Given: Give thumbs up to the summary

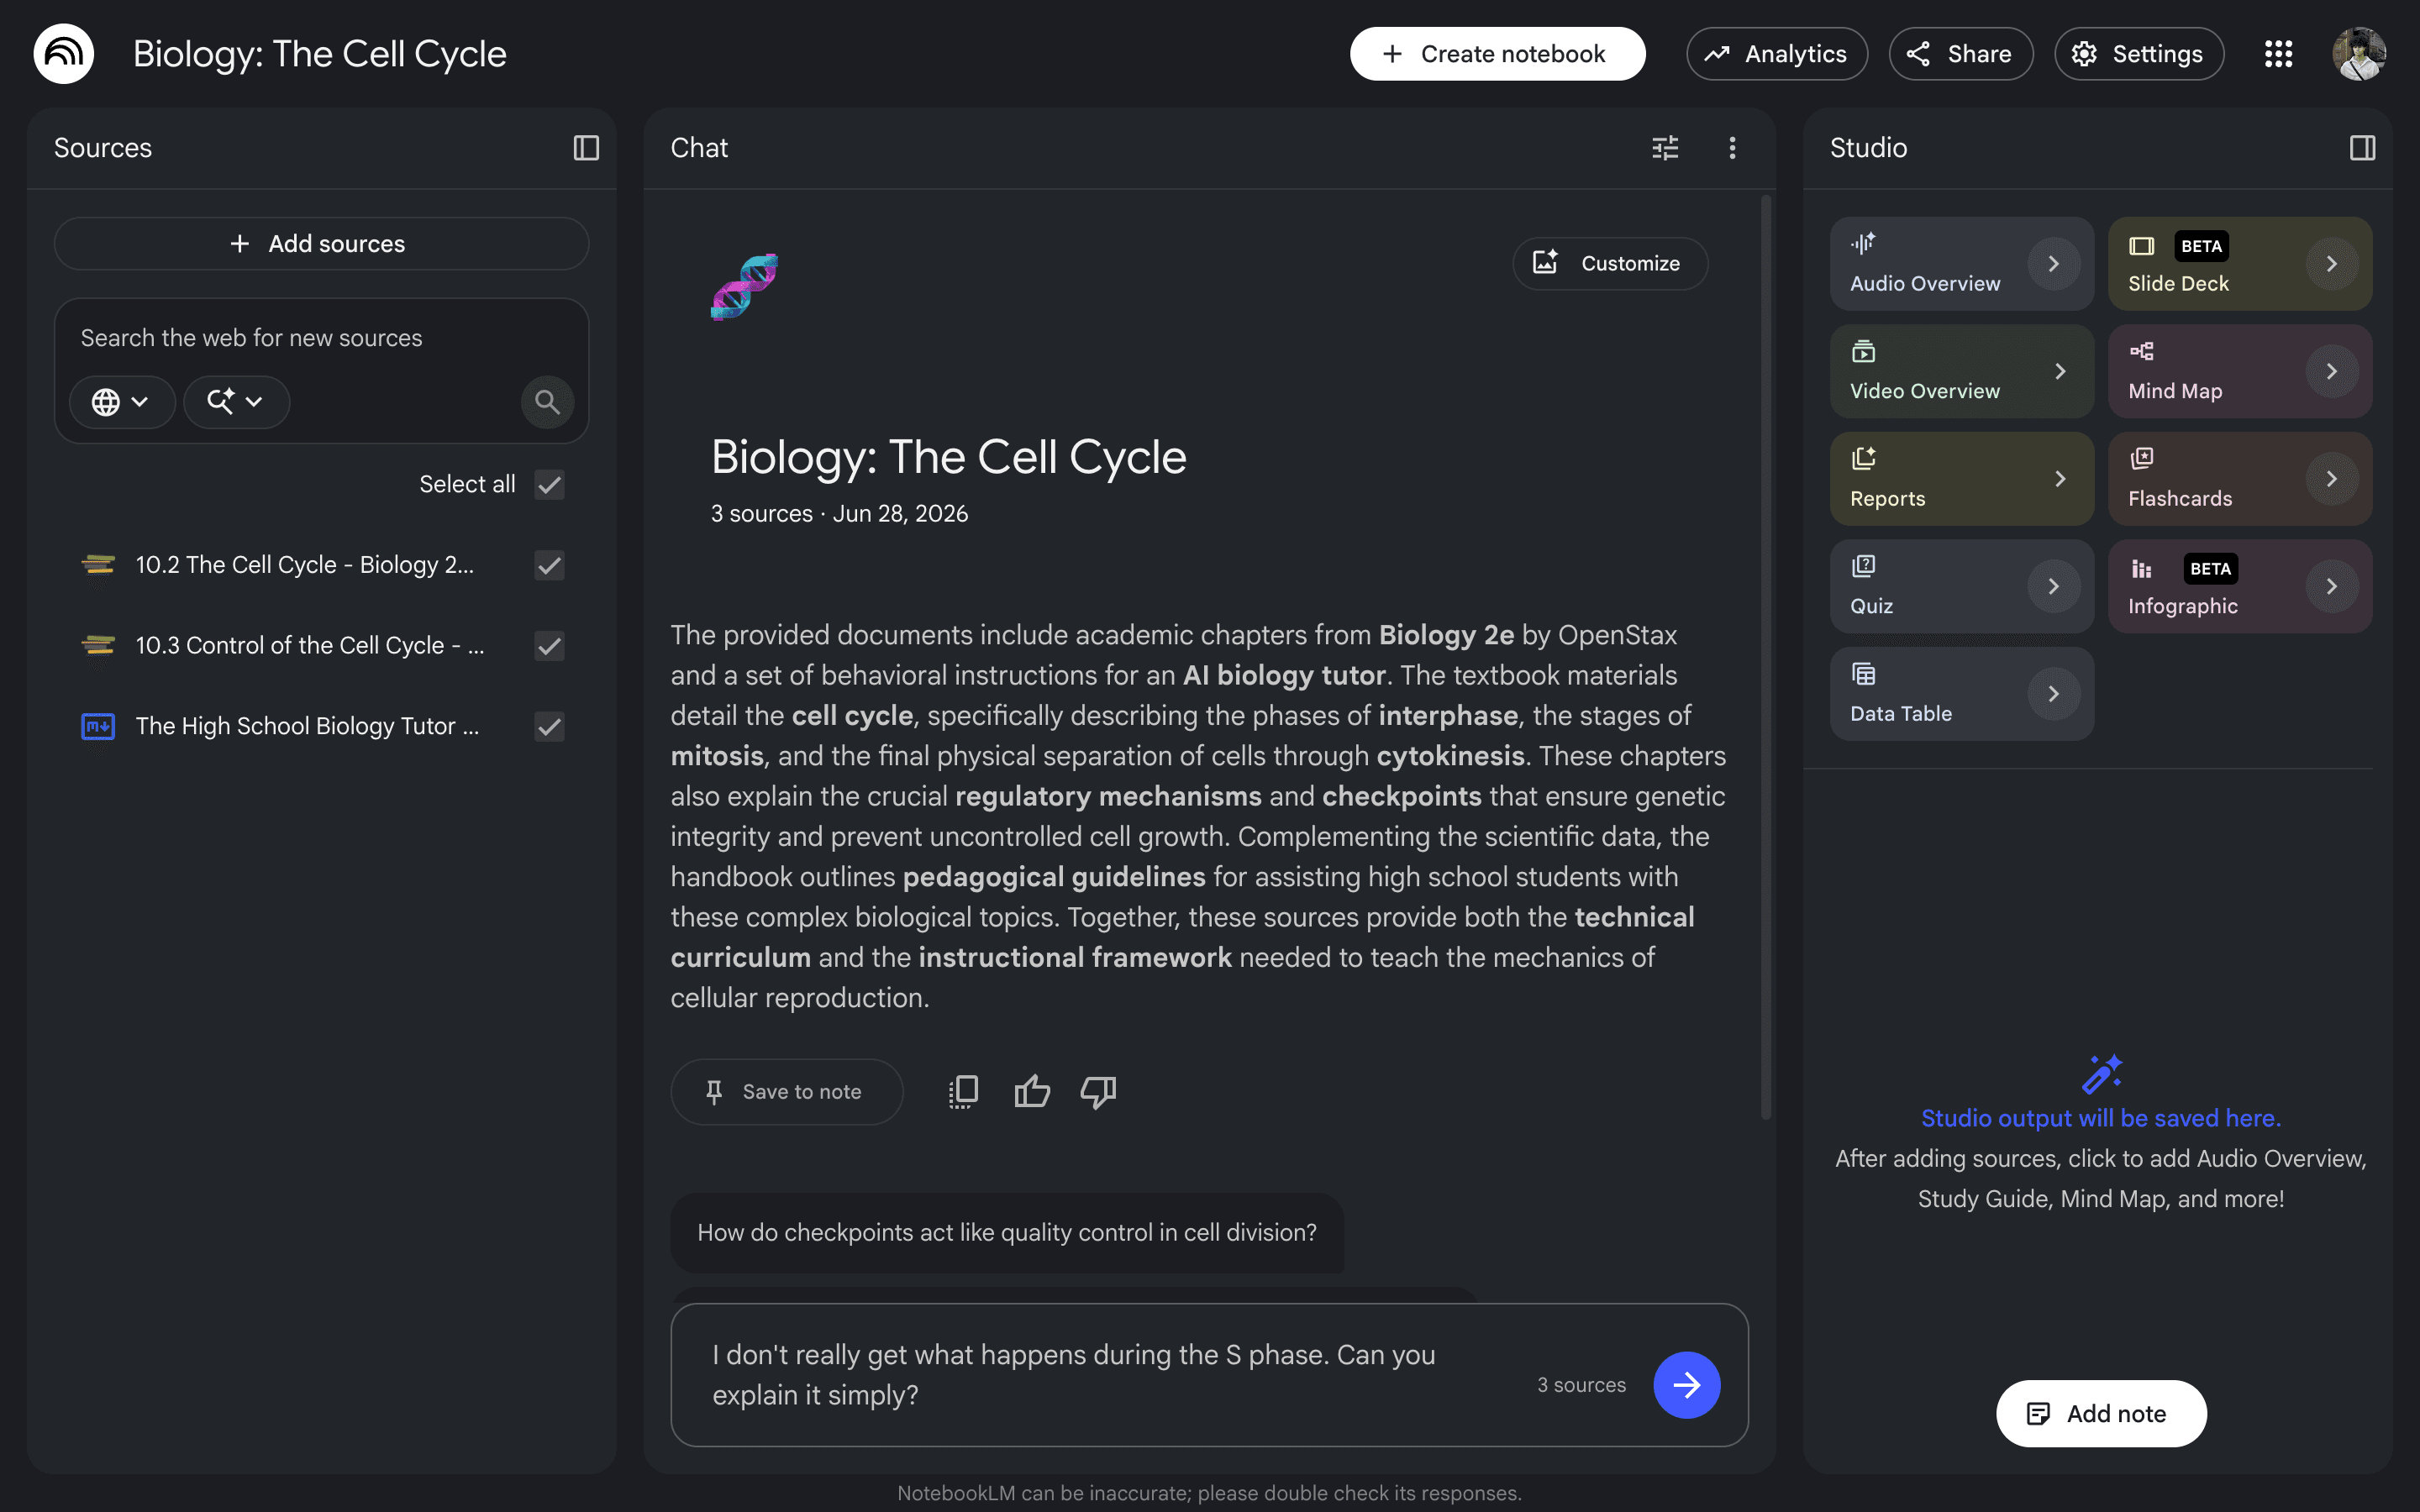Looking at the screenshot, I should 1031,1091.
